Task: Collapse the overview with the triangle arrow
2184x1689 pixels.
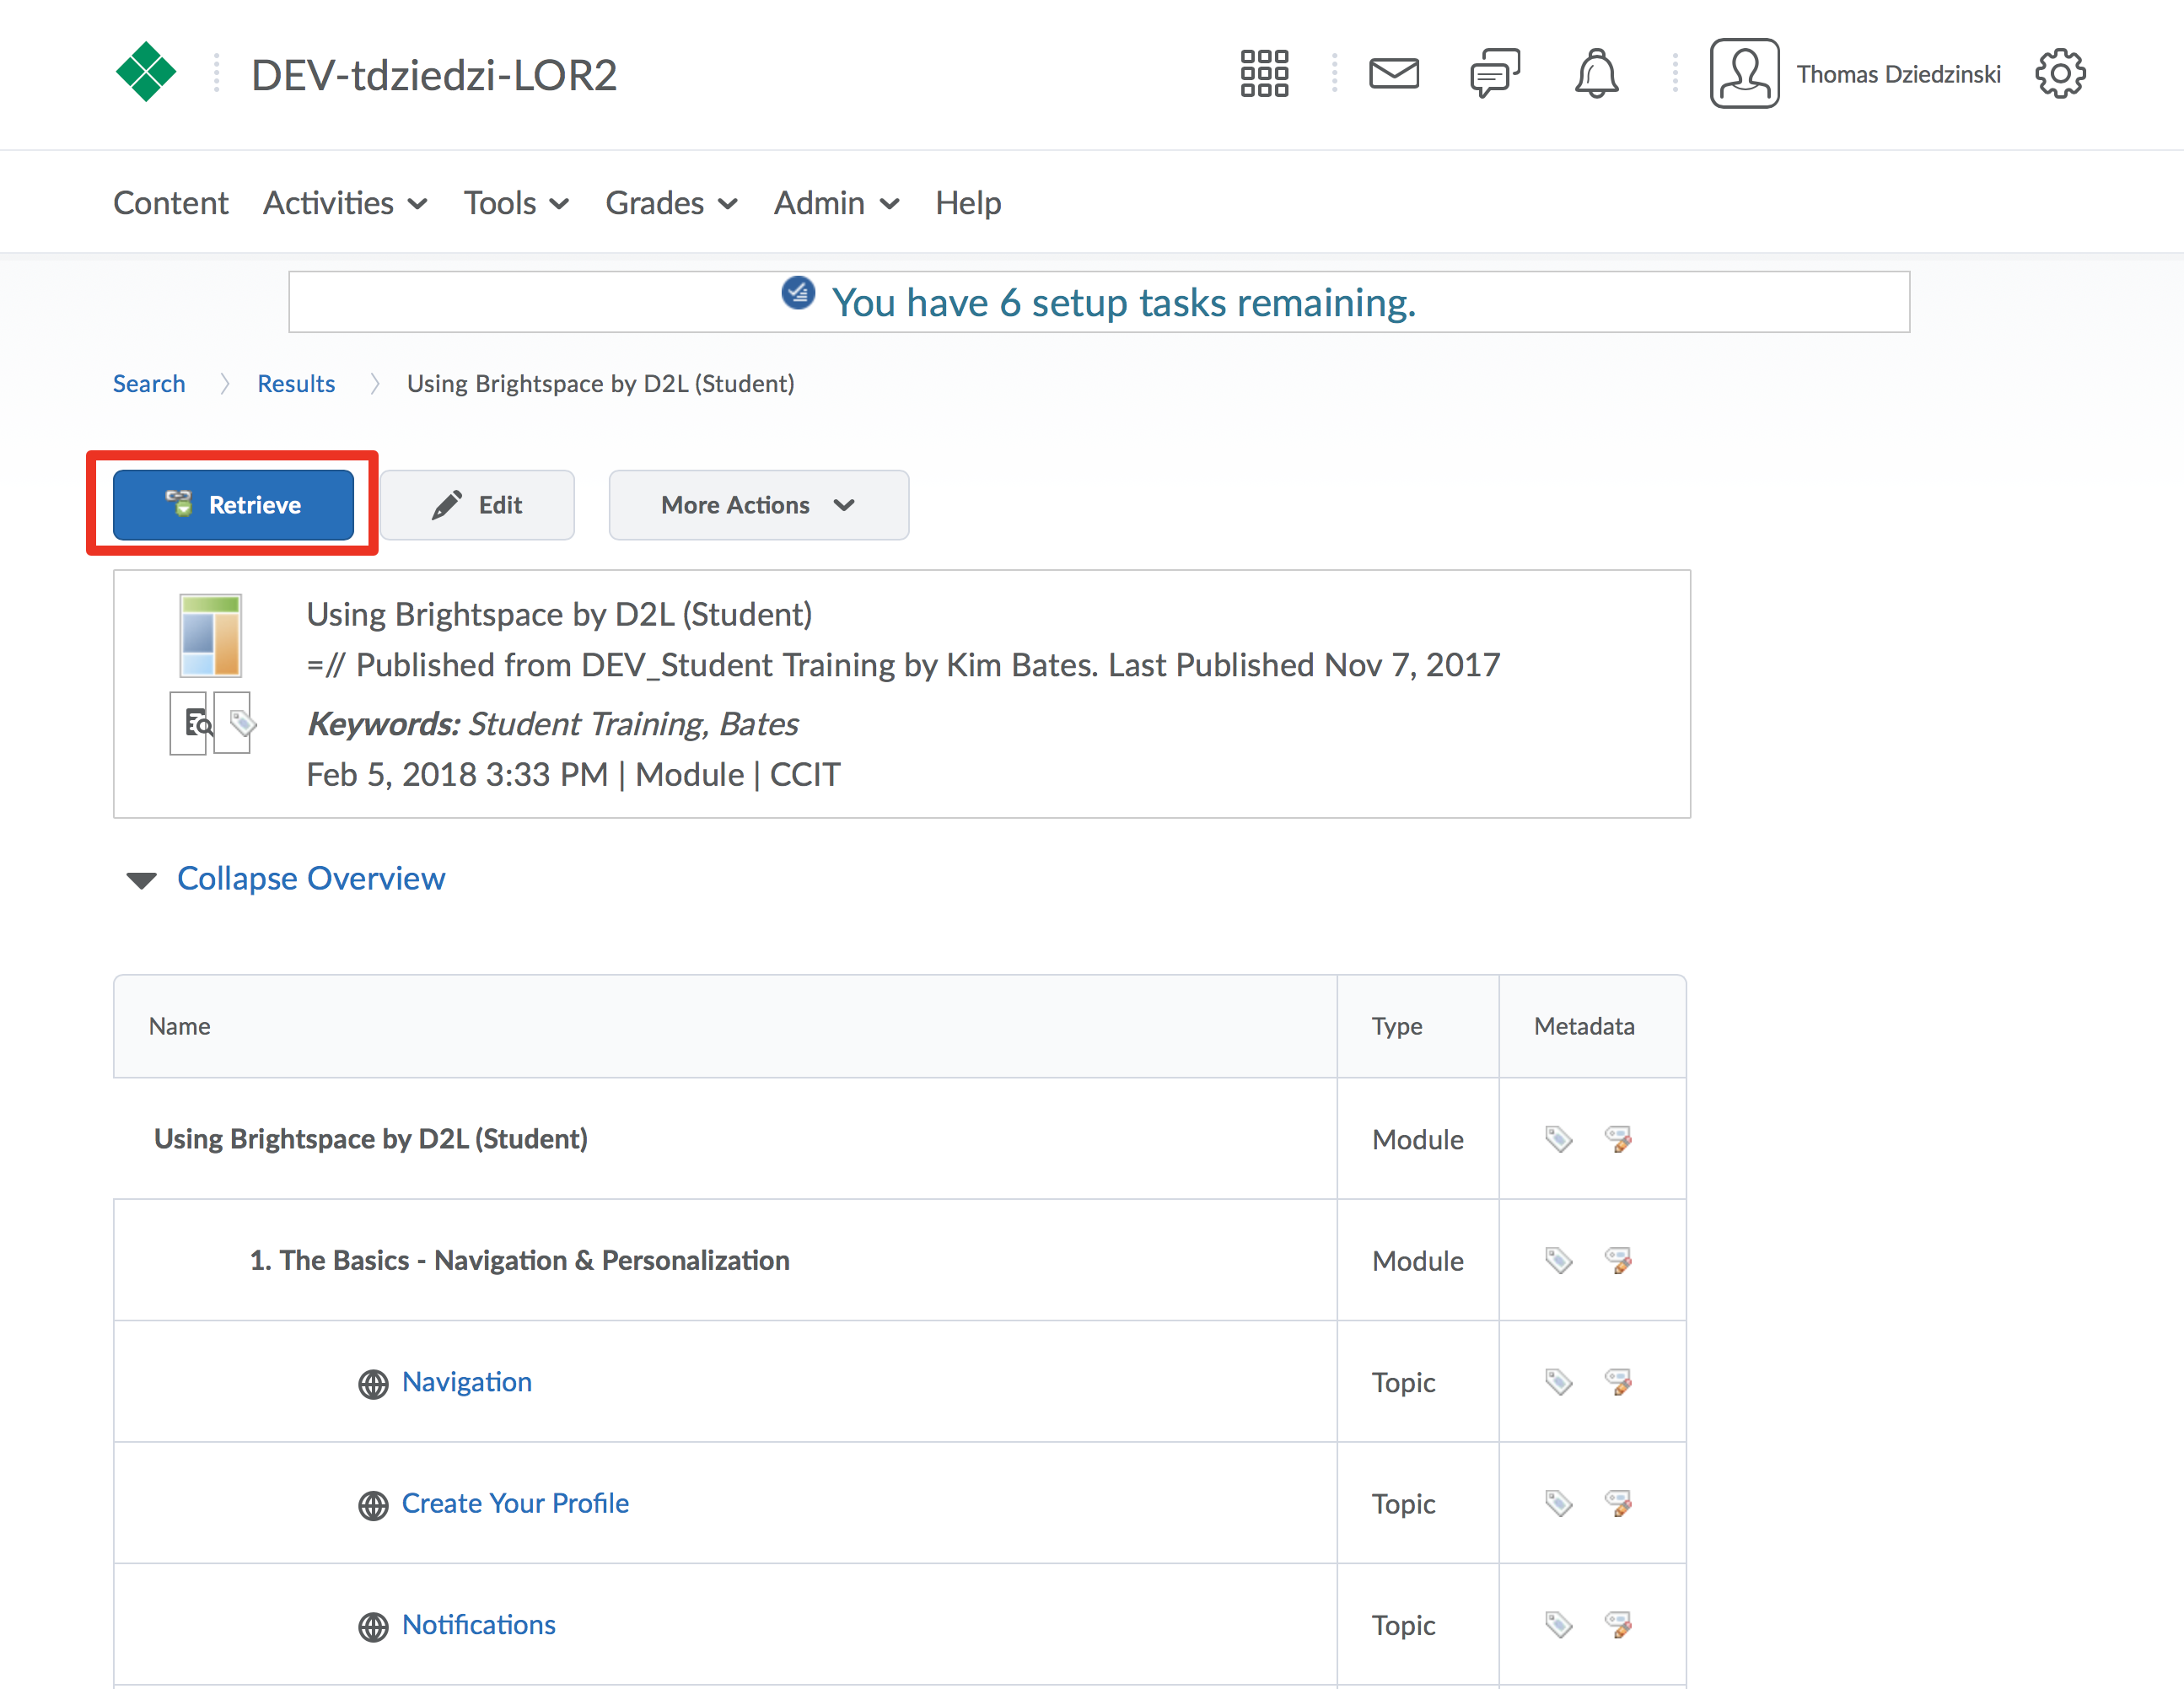Action: coord(141,880)
